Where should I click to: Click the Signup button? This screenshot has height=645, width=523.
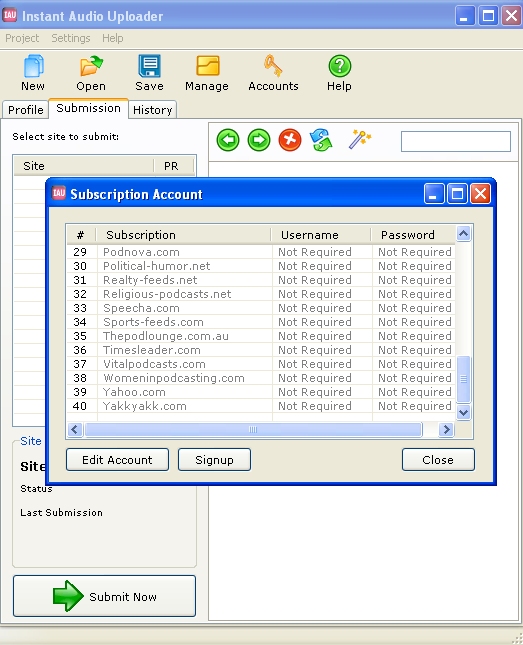[x=214, y=459]
